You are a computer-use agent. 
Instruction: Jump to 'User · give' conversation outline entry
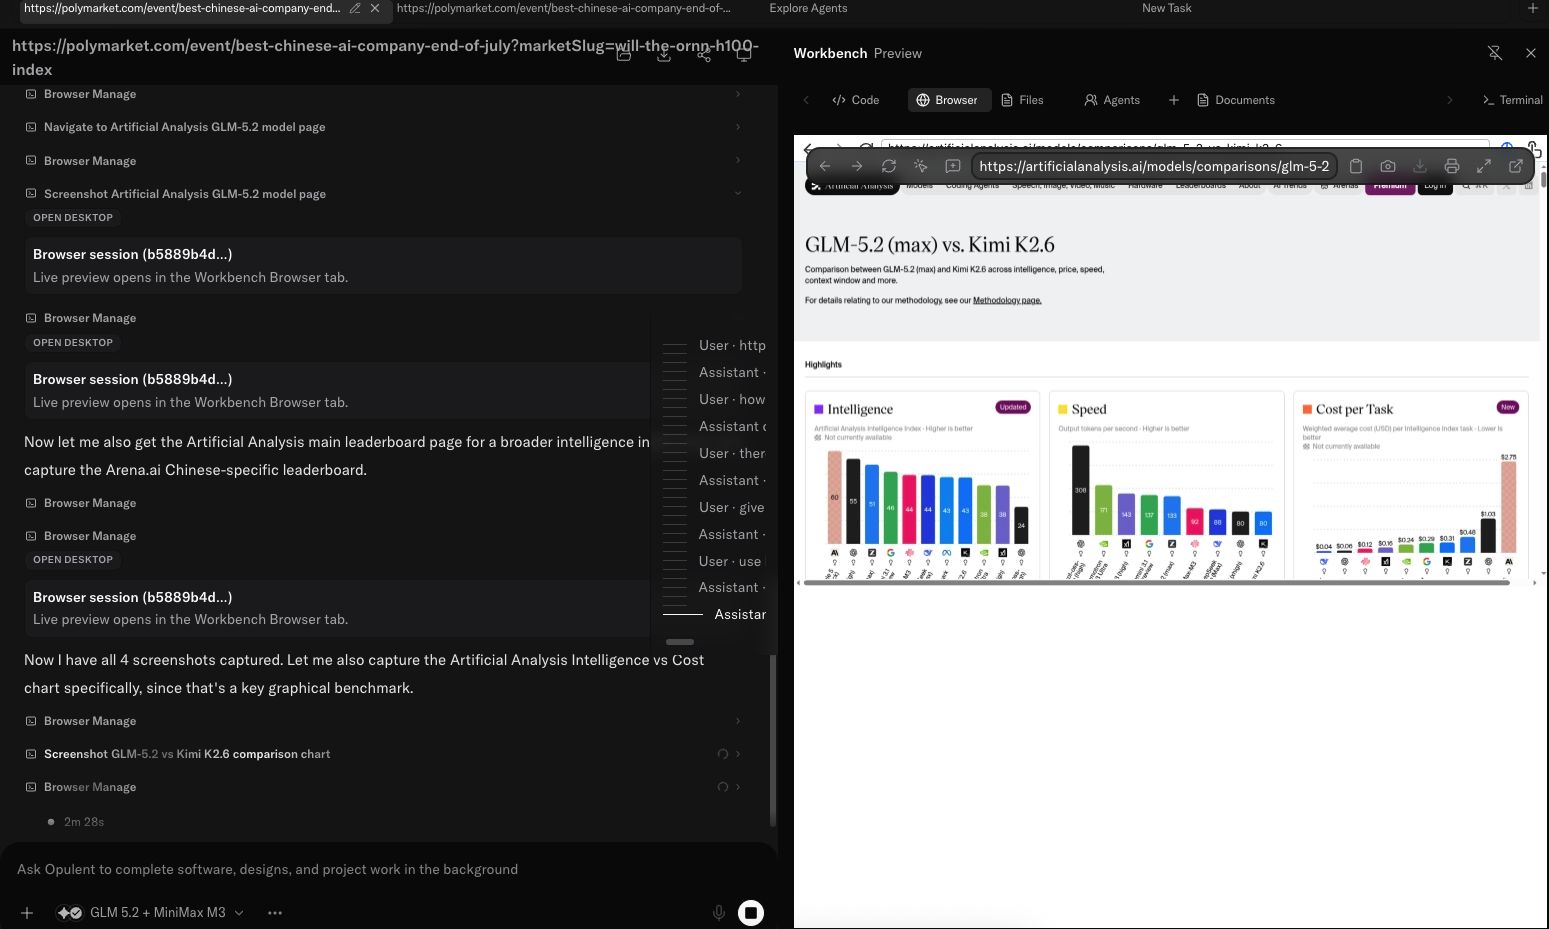pyautogui.click(x=732, y=507)
